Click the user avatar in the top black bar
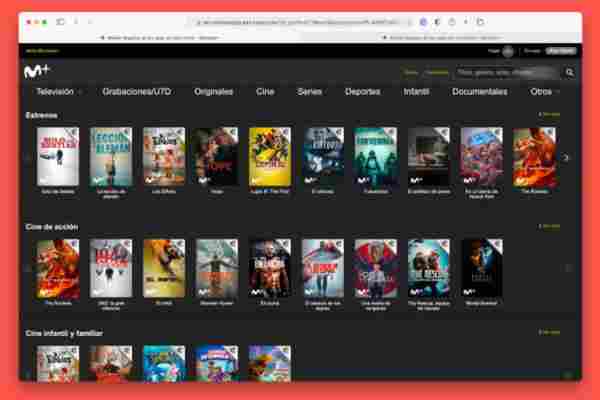 [508, 51]
